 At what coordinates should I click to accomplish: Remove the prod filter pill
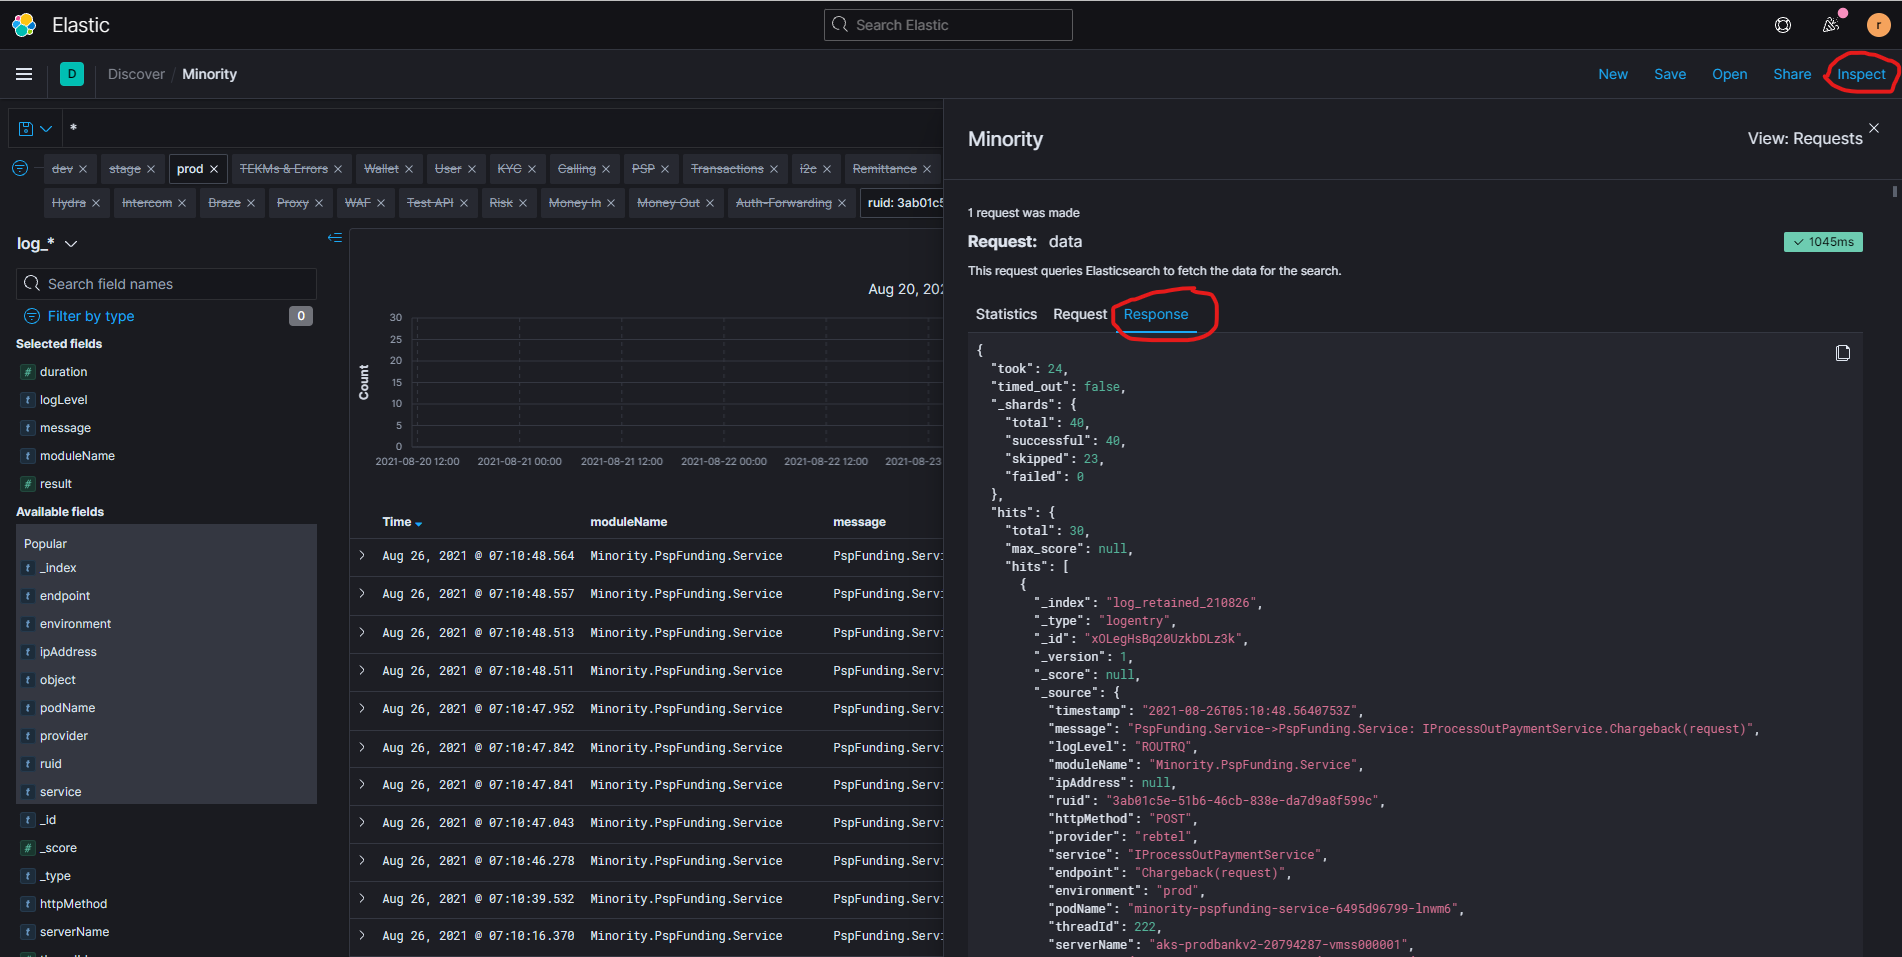pos(214,169)
